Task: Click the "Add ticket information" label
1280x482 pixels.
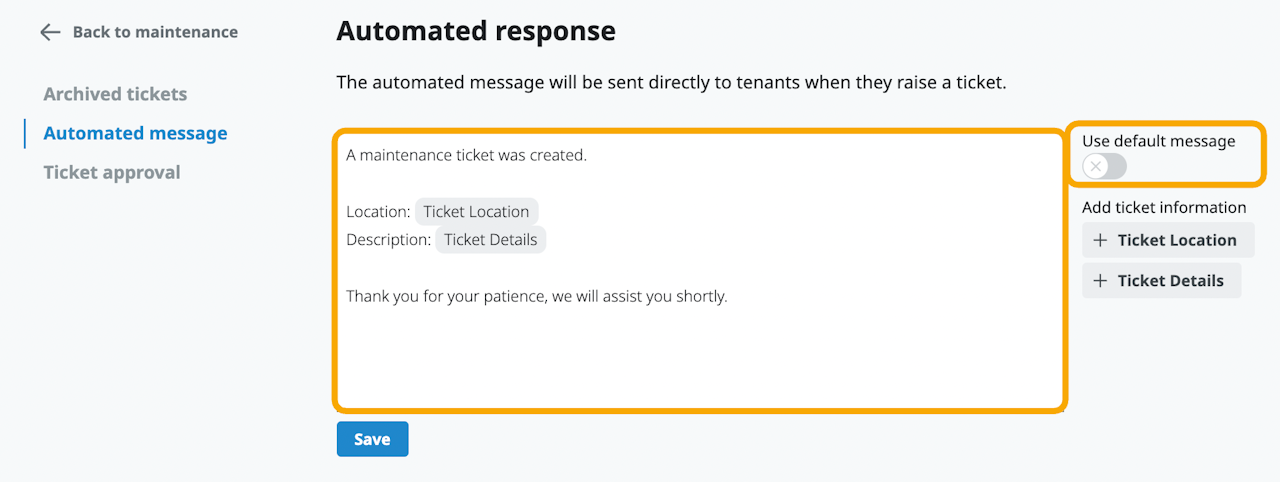Action: 1164,208
